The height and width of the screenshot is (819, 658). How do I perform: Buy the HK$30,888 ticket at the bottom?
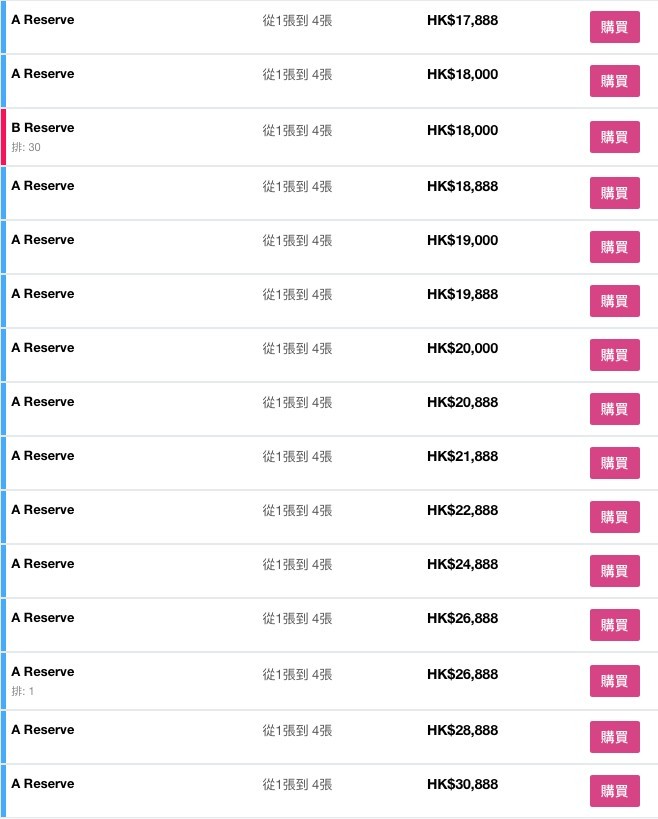[x=614, y=790]
